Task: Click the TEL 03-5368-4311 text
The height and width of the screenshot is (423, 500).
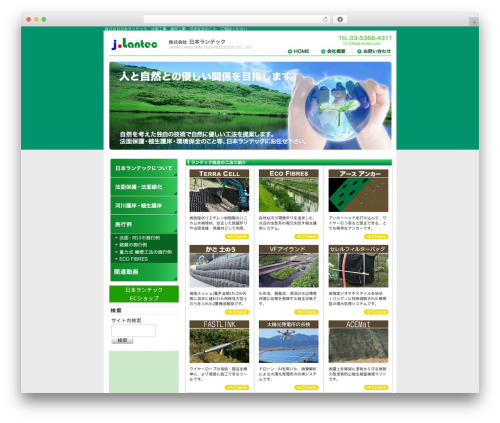Action: tap(365, 38)
